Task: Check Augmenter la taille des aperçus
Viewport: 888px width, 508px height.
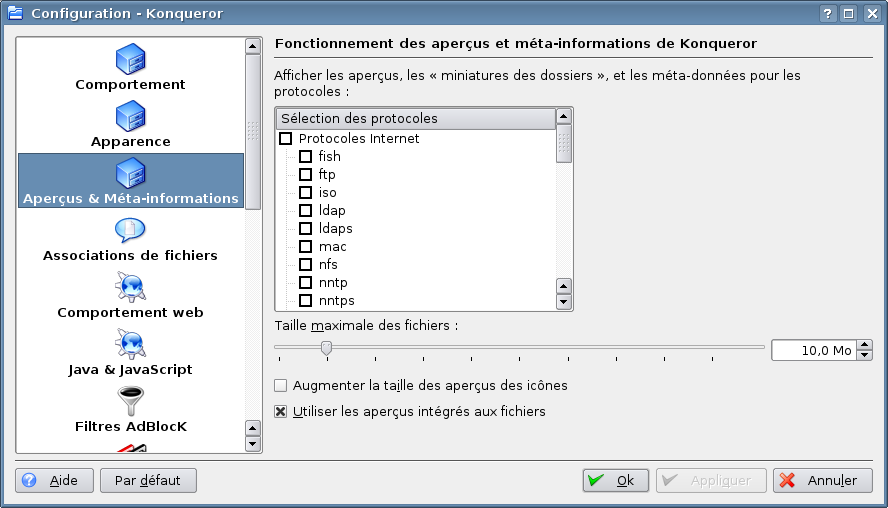Action: pyautogui.click(x=281, y=385)
